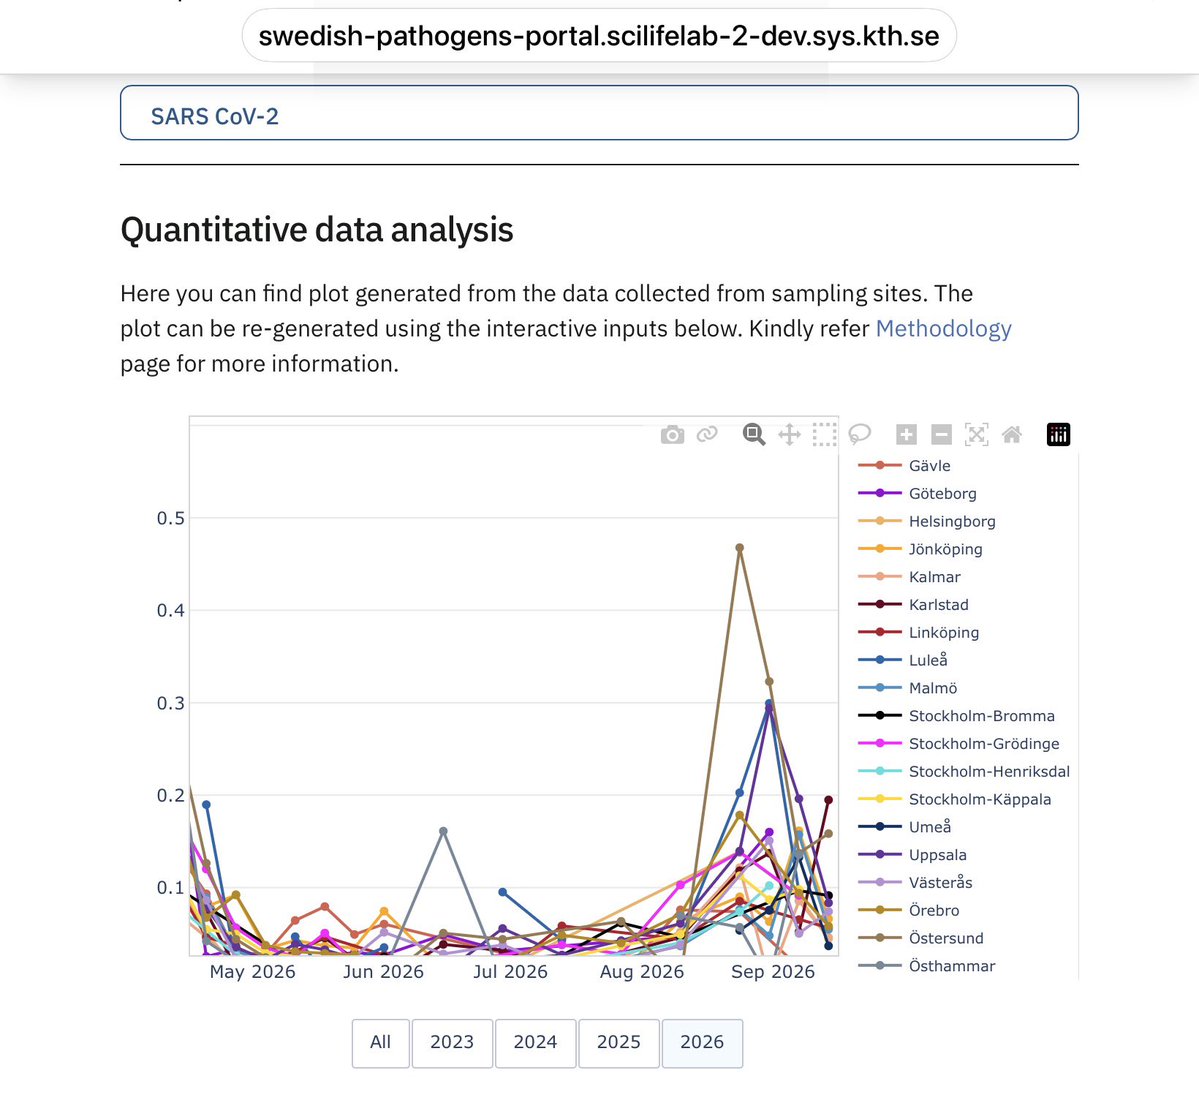The width and height of the screenshot is (1199, 1111).
Task: Choose the Lasso Select tool
Action: click(x=859, y=434)
